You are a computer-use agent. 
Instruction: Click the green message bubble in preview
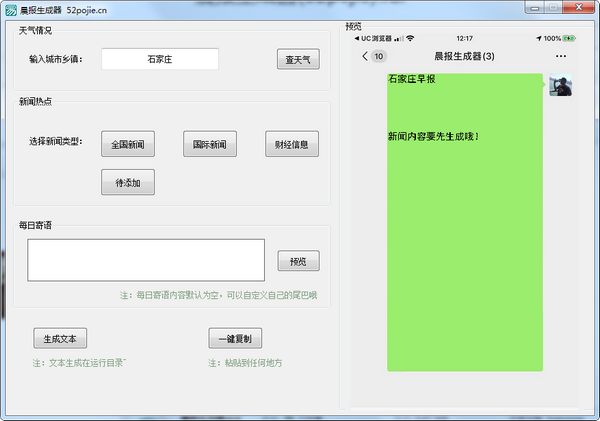(464, 220)
